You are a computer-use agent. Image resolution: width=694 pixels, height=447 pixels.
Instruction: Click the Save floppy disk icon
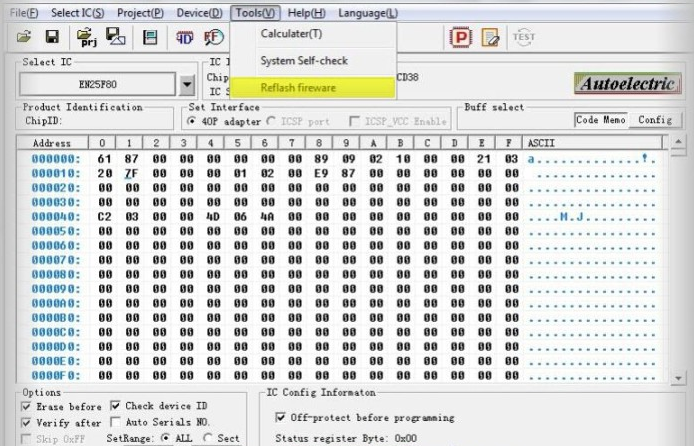coord(52,37)
